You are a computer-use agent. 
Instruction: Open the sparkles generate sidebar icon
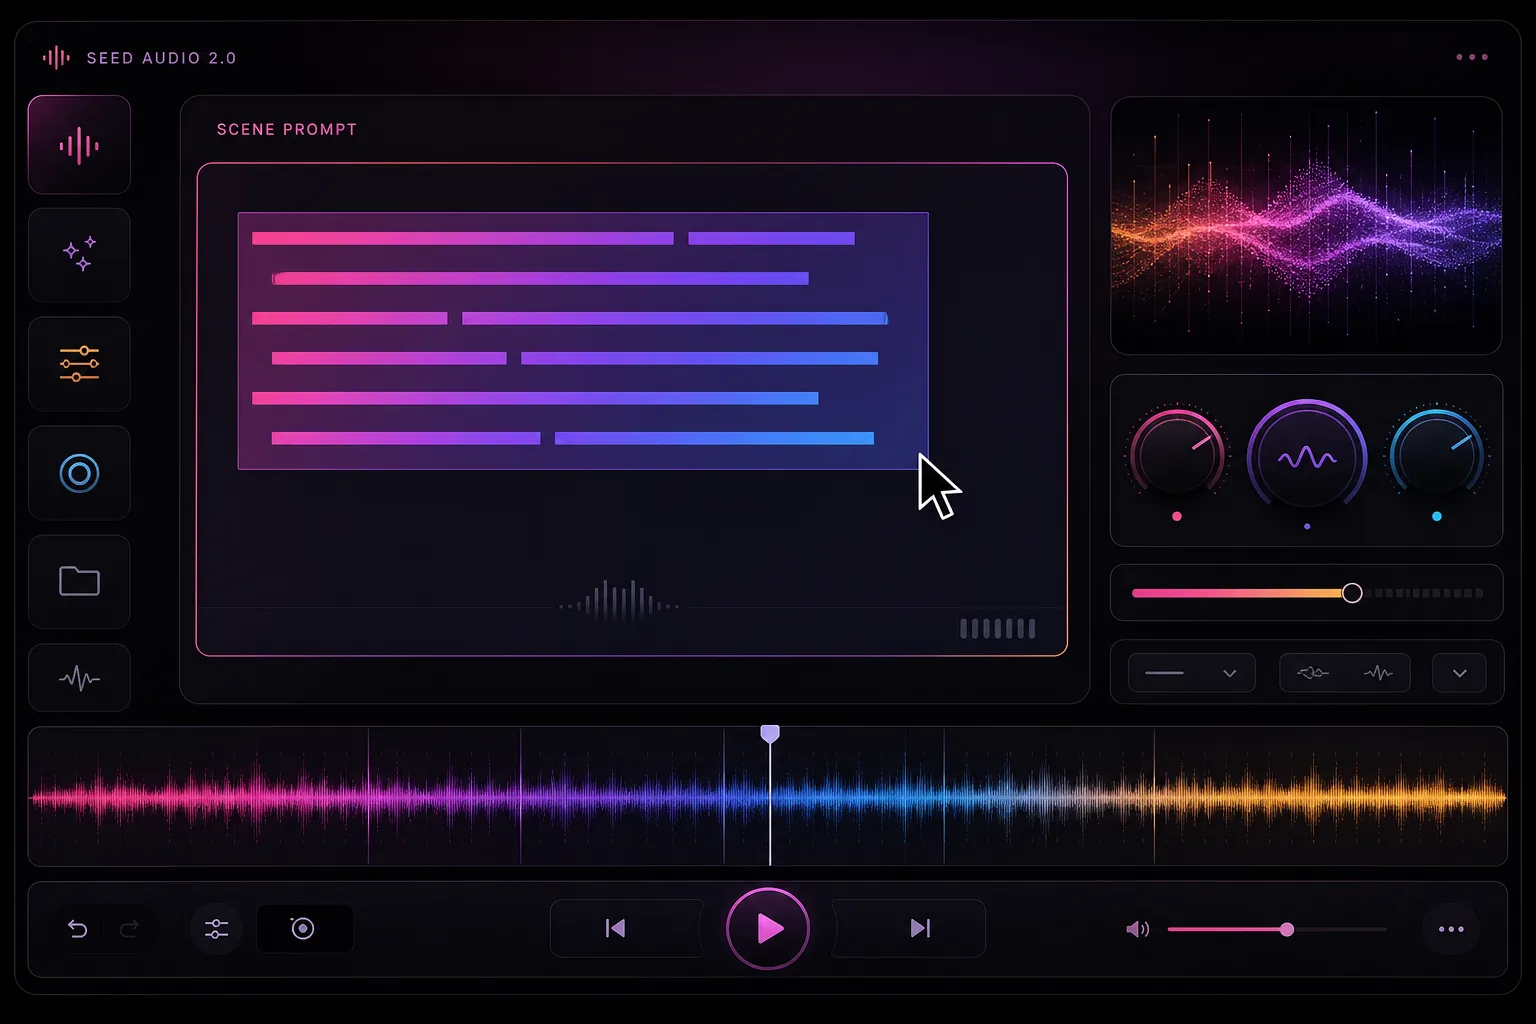click(x=79, y=254)
